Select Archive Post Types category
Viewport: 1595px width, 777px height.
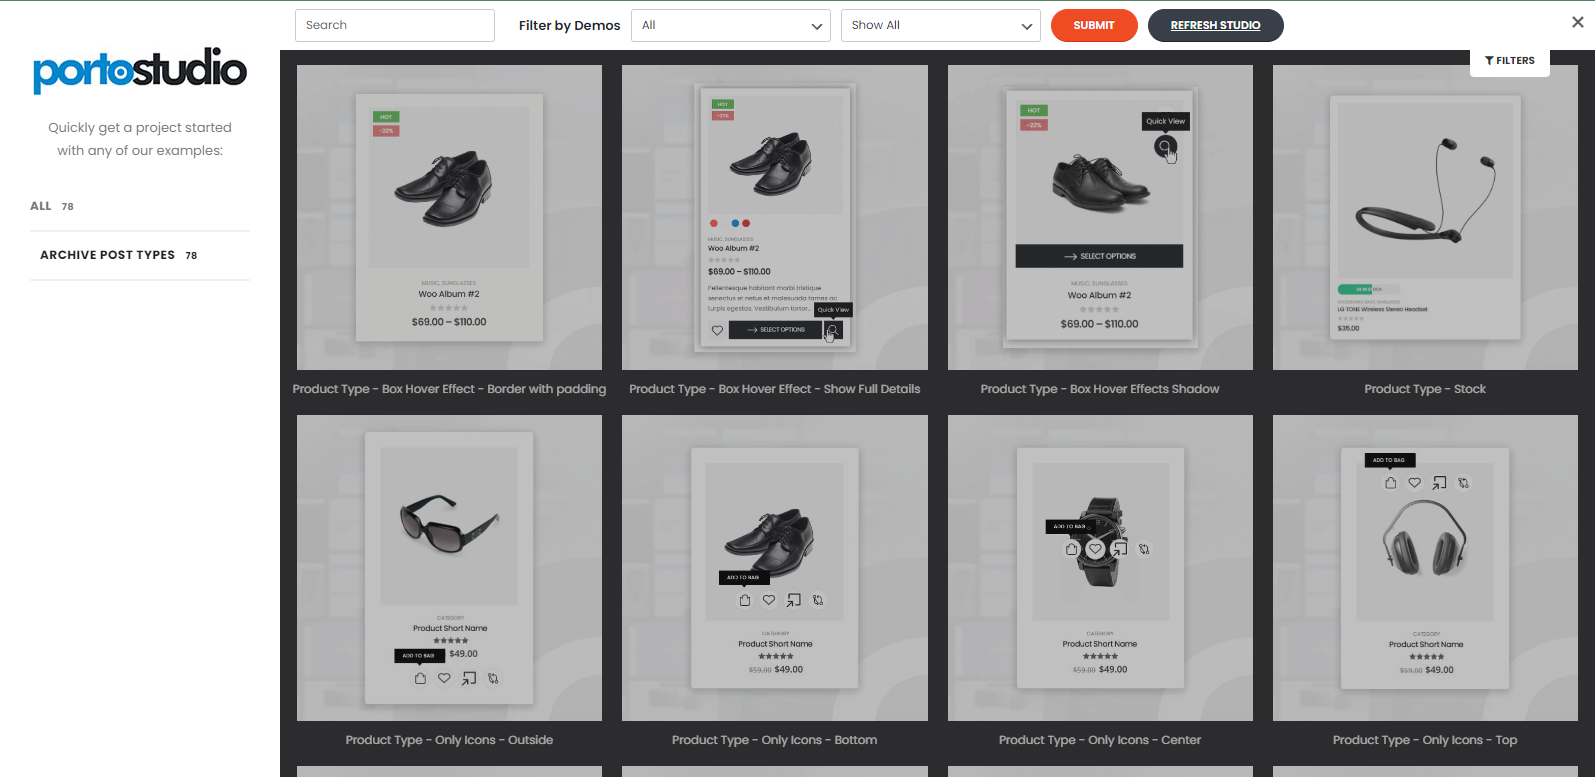[x=119, y=255]
